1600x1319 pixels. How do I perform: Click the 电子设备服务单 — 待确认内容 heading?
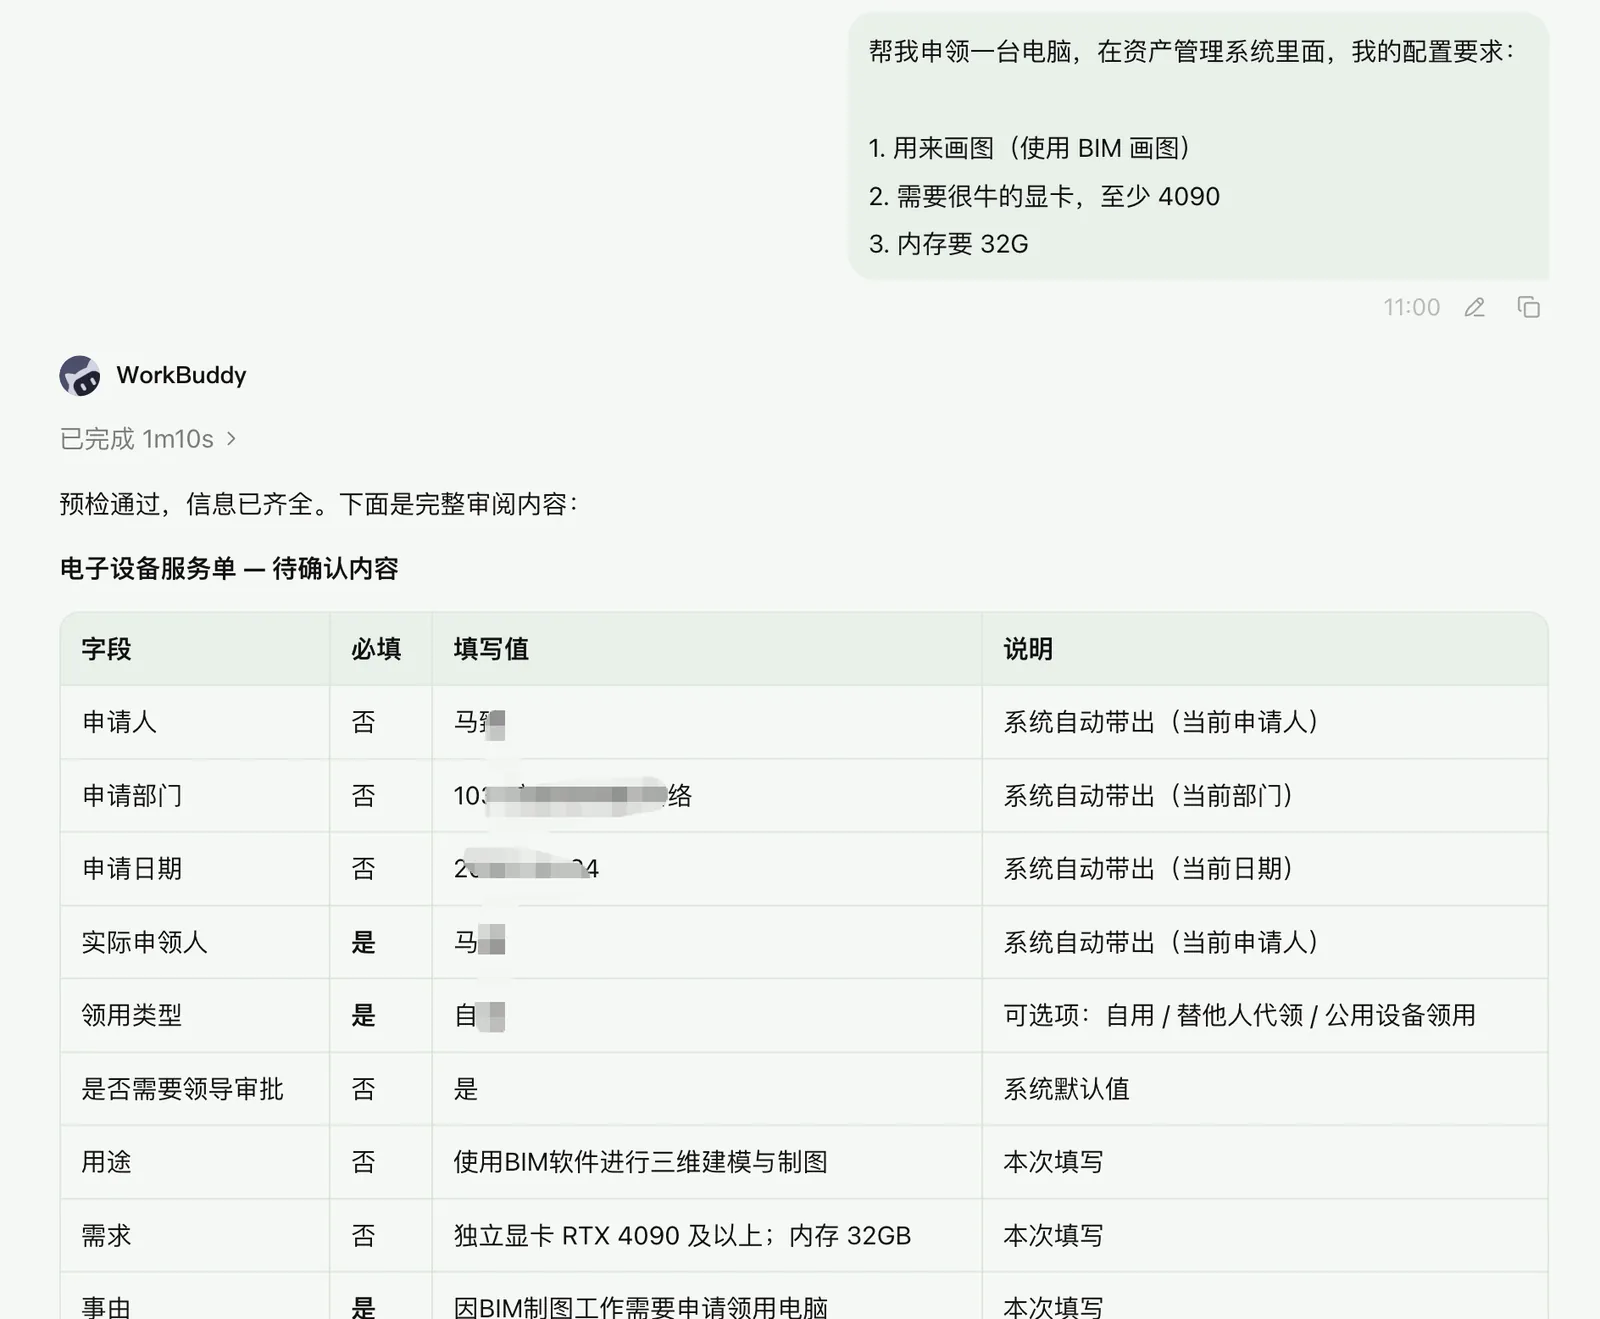coord(229,569)
